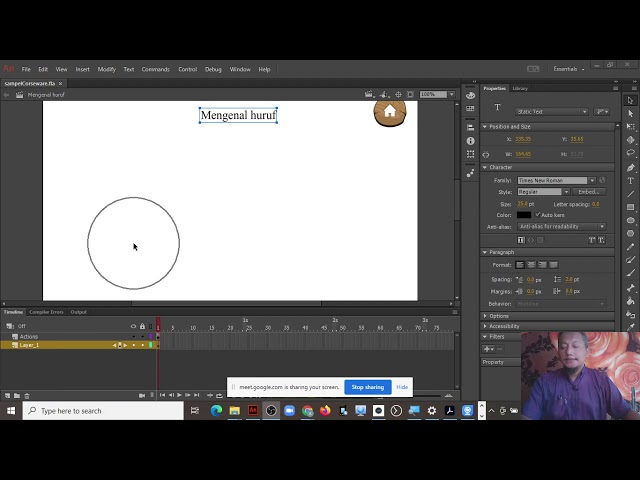Open the Motion Presets panel icon
This screenshot has height=480, width=640.
click(470, 173)
